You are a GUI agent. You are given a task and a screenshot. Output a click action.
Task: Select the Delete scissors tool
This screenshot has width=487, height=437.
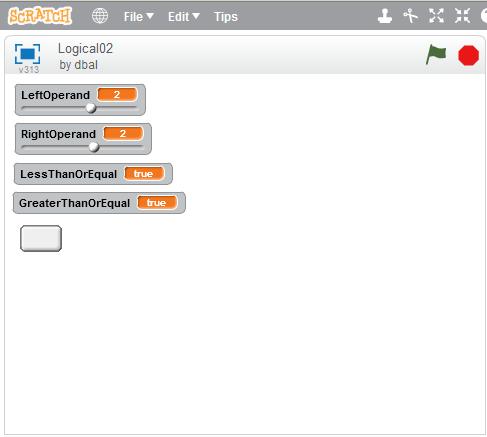click(410, 16)
